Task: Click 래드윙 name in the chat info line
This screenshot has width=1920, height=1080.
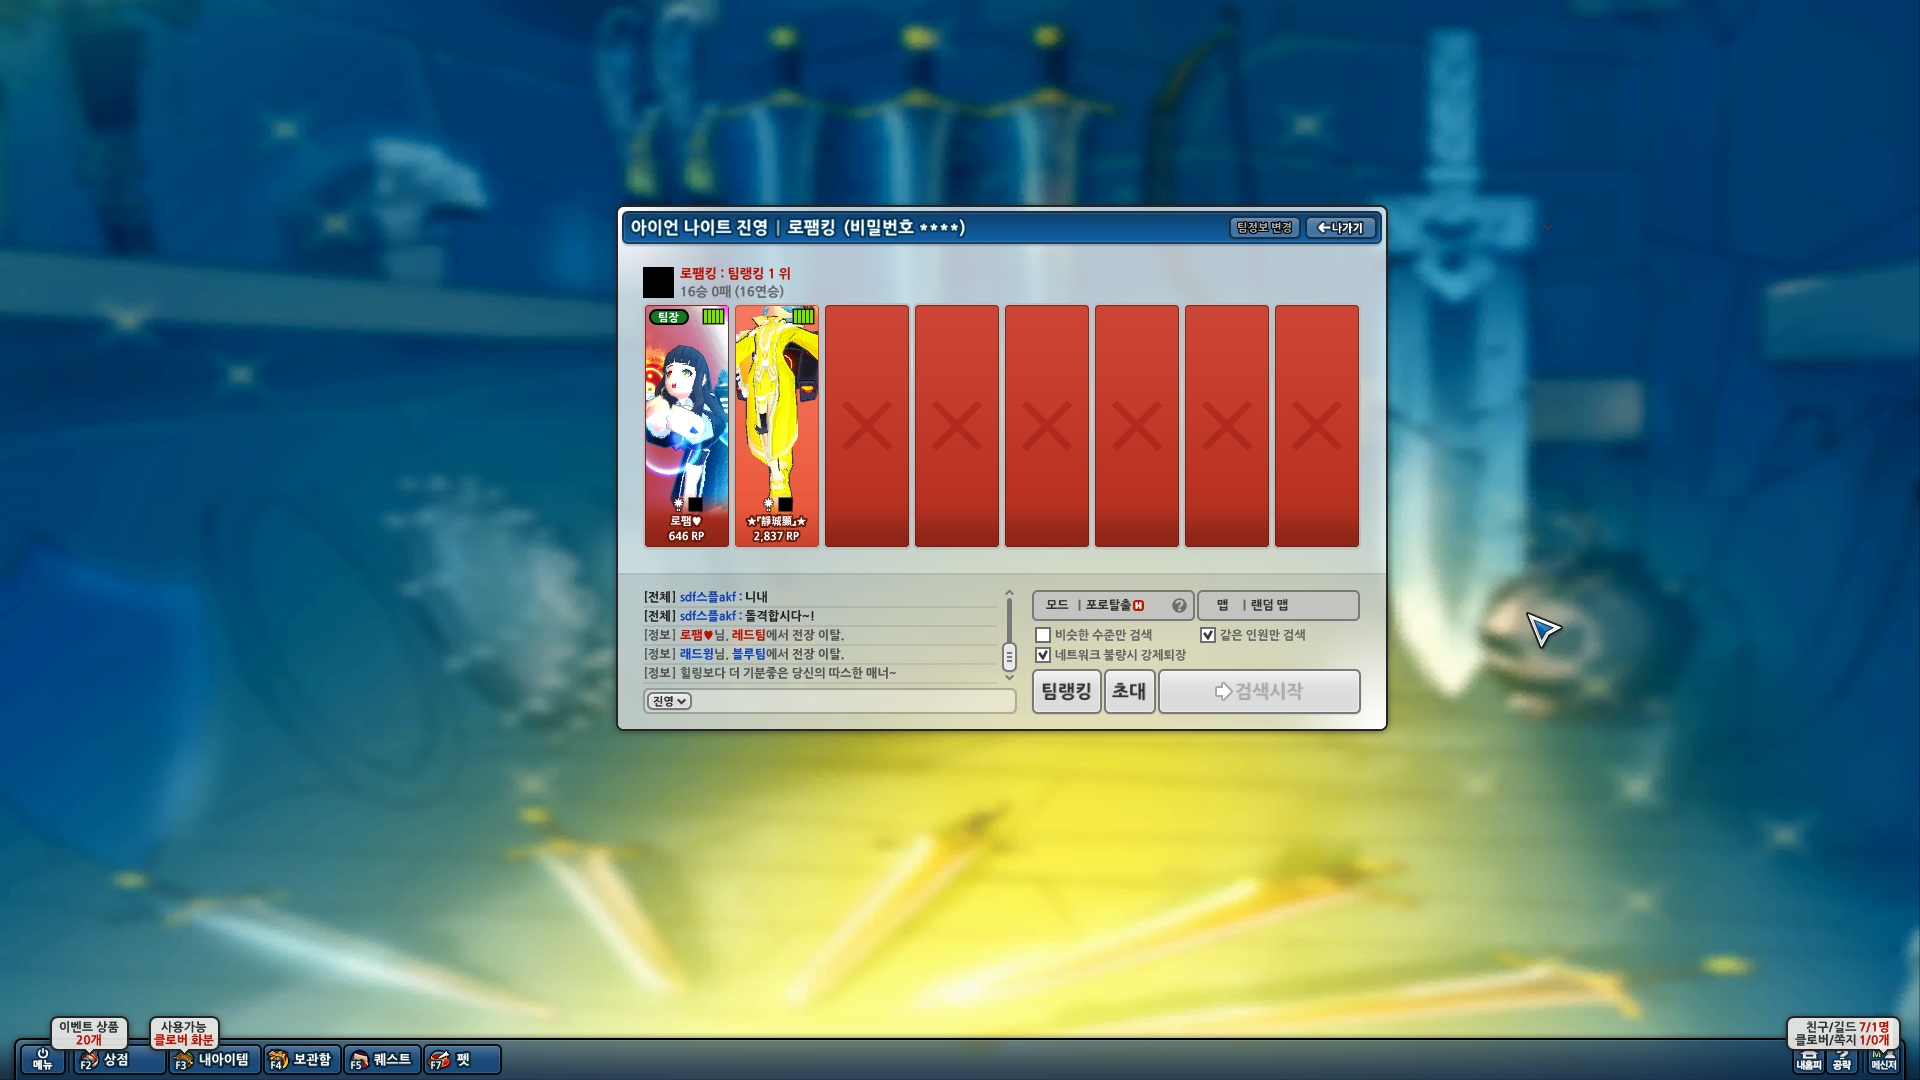Action: point(696,654)
